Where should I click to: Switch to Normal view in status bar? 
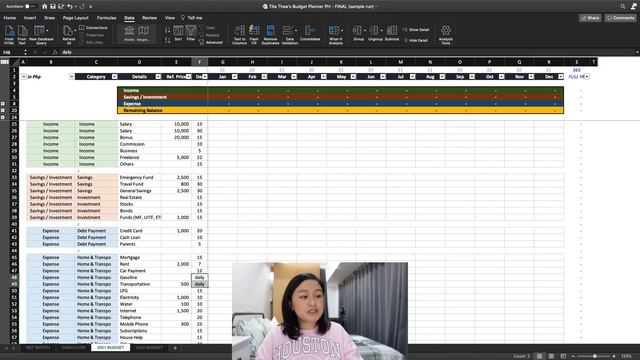540,356
